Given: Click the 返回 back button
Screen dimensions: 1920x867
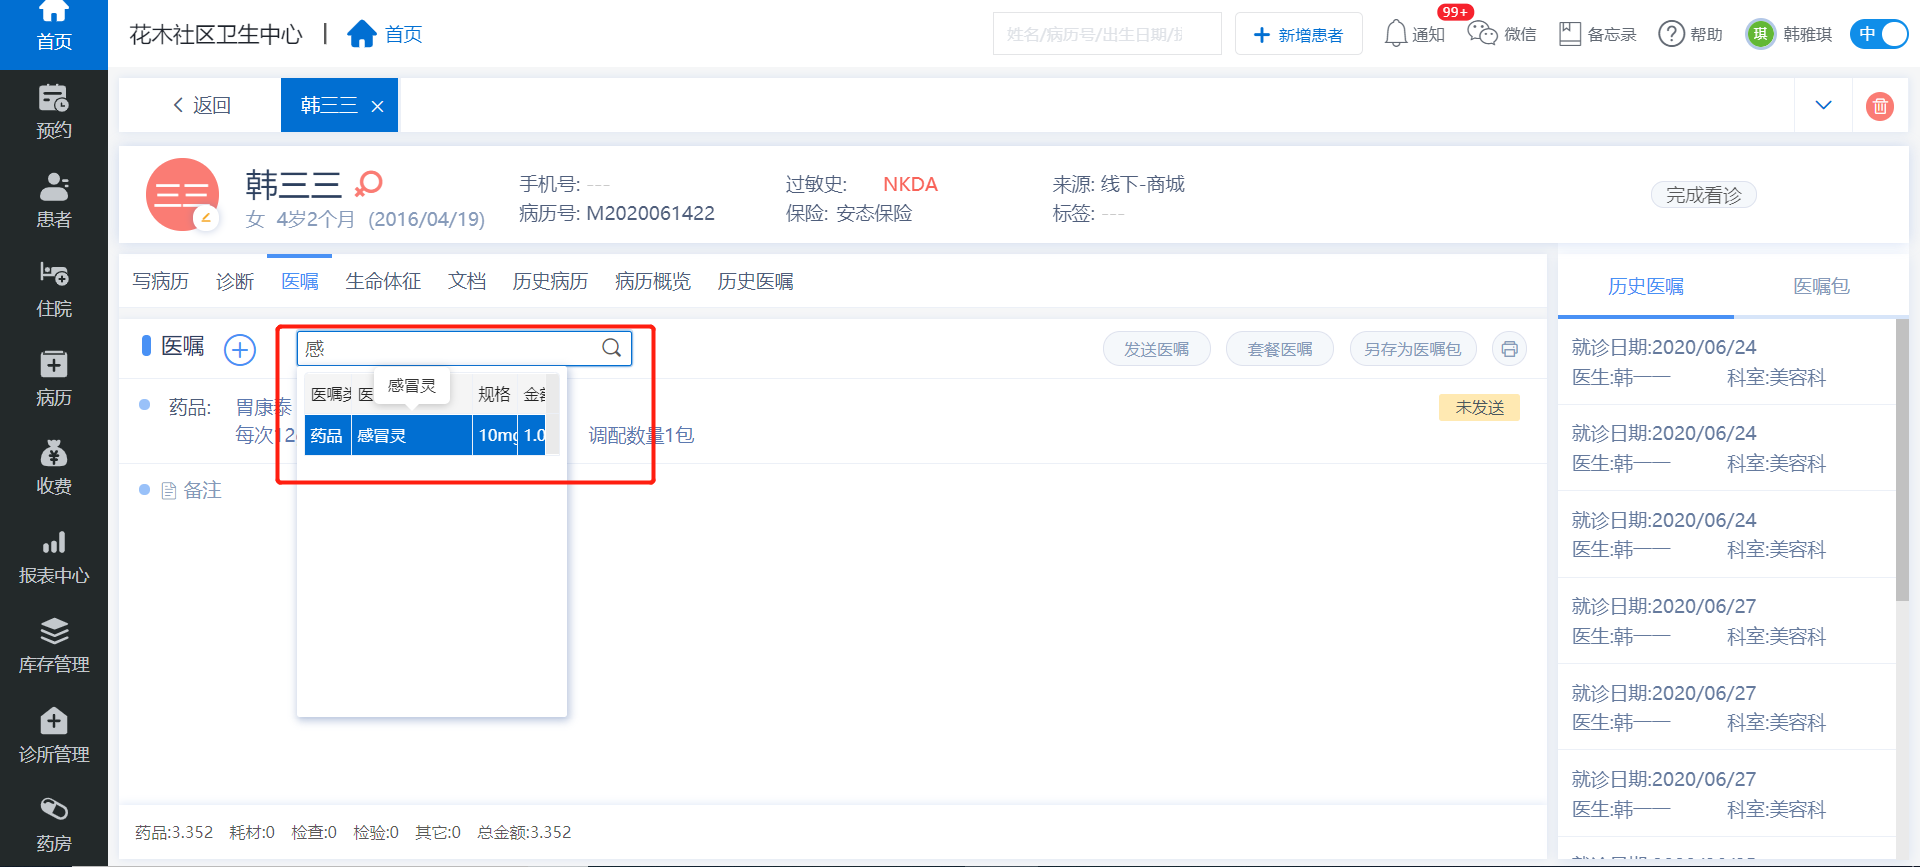Looking at the screenshot, I should tap(201, 105).
